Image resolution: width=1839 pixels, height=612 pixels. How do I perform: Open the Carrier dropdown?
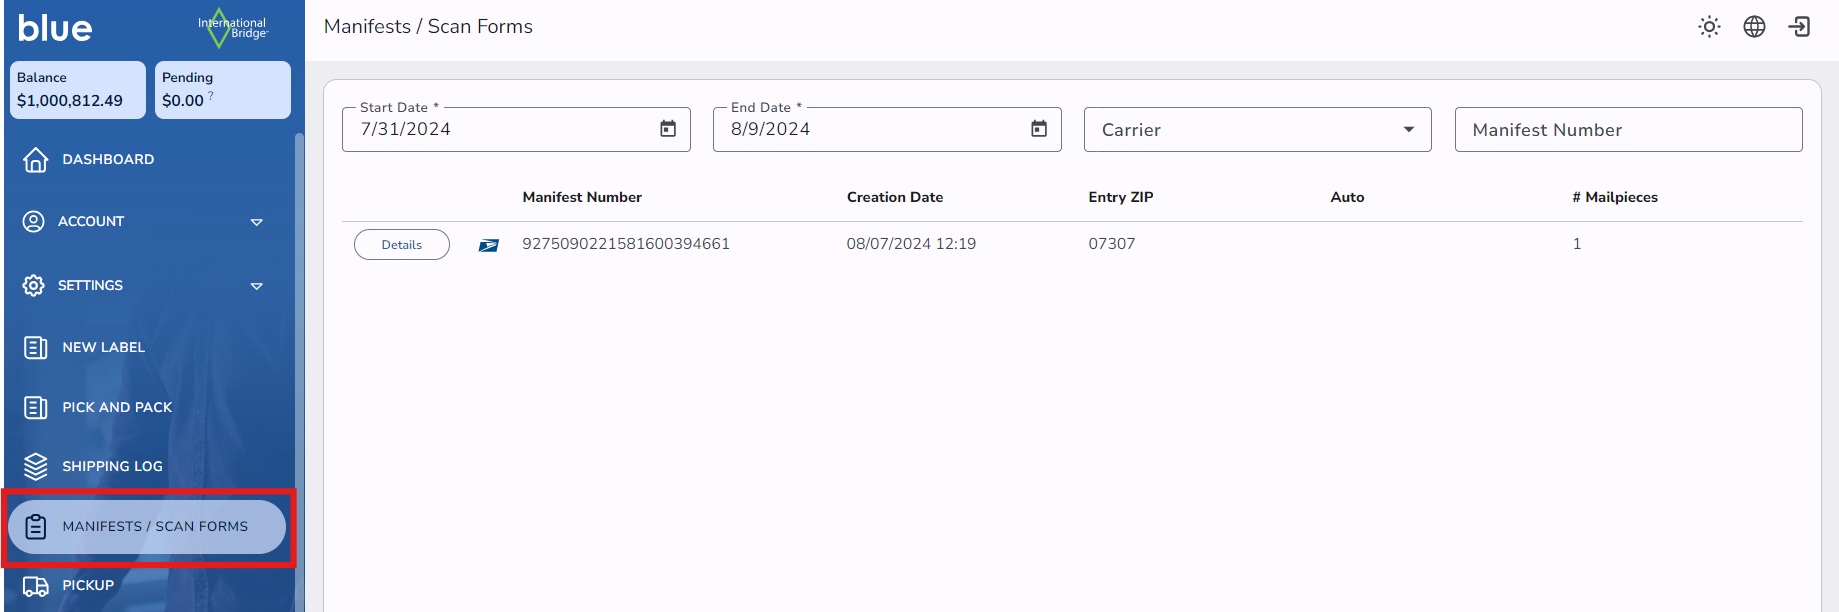tap(1257, 130)
